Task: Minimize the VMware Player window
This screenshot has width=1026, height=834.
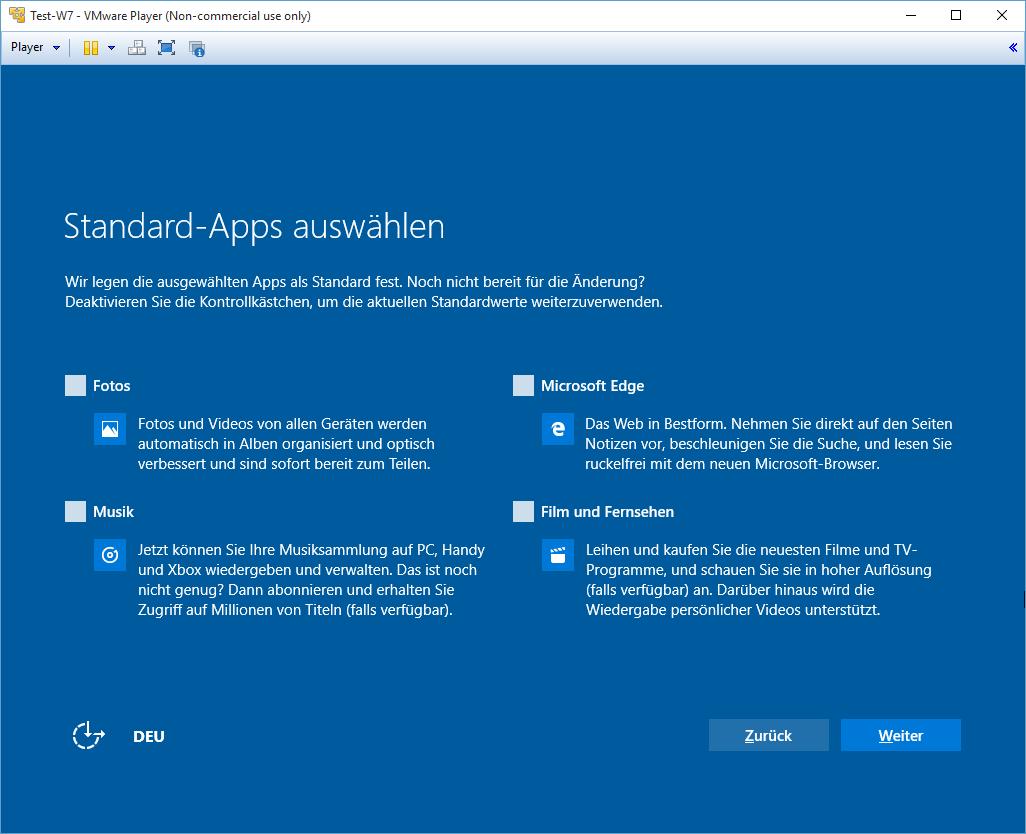Action: point(910,15)
